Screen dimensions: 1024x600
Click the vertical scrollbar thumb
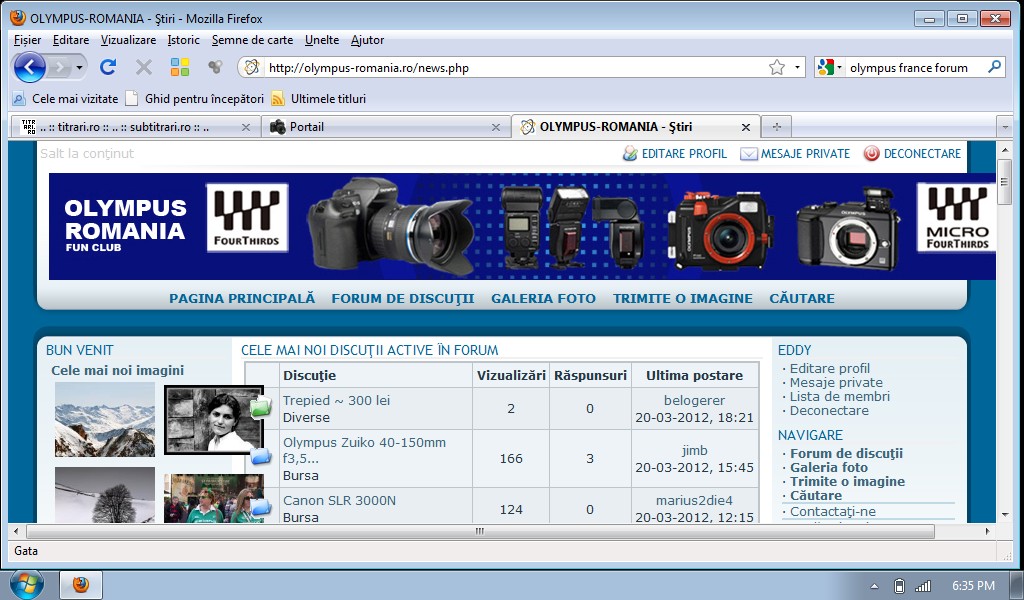1005,182
